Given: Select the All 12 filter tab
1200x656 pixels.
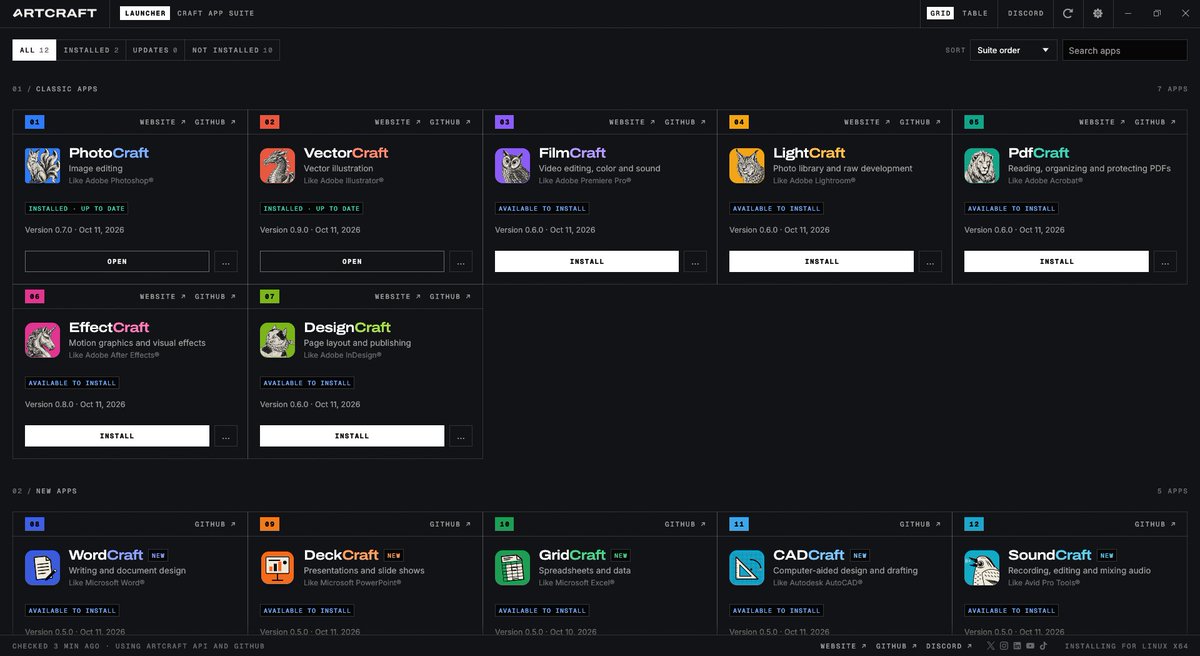Looking at the screenshot, I should [34, 50].
